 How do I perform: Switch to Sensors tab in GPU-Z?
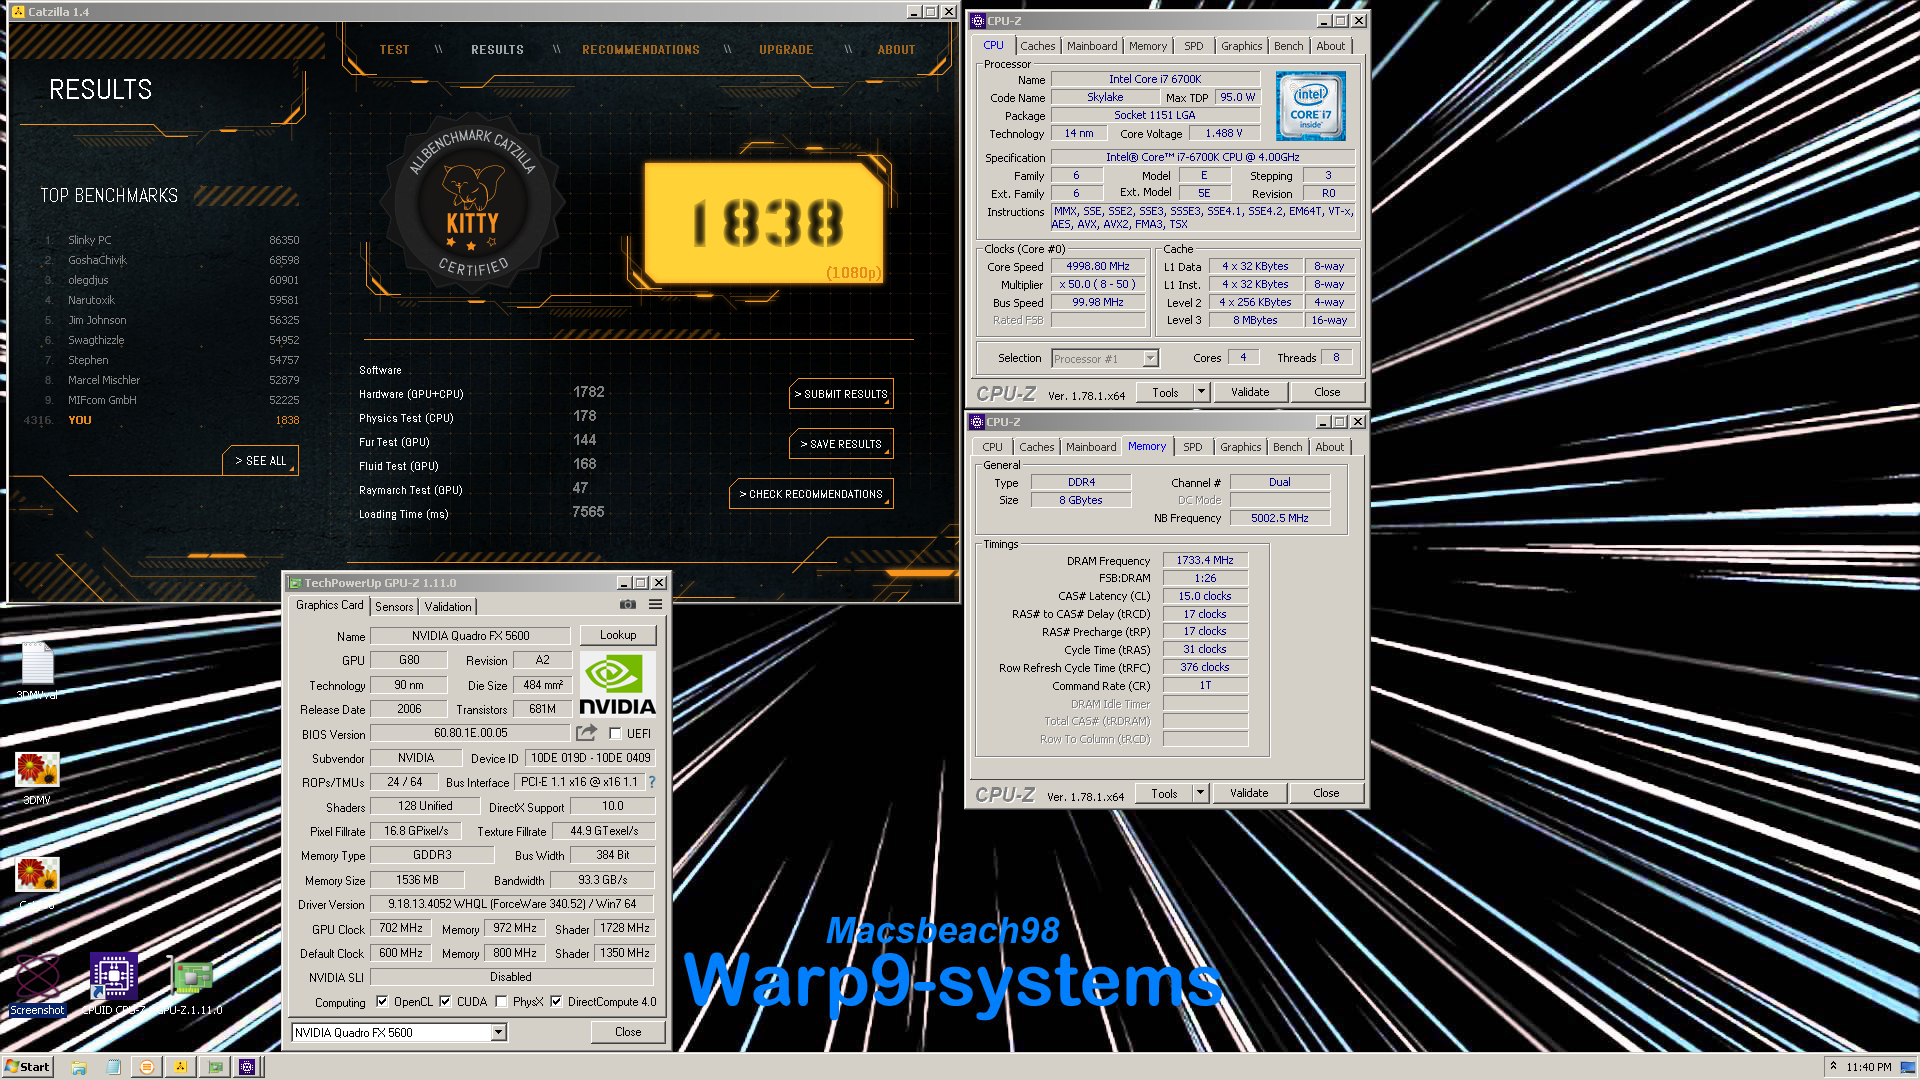(x=394, y=606)
